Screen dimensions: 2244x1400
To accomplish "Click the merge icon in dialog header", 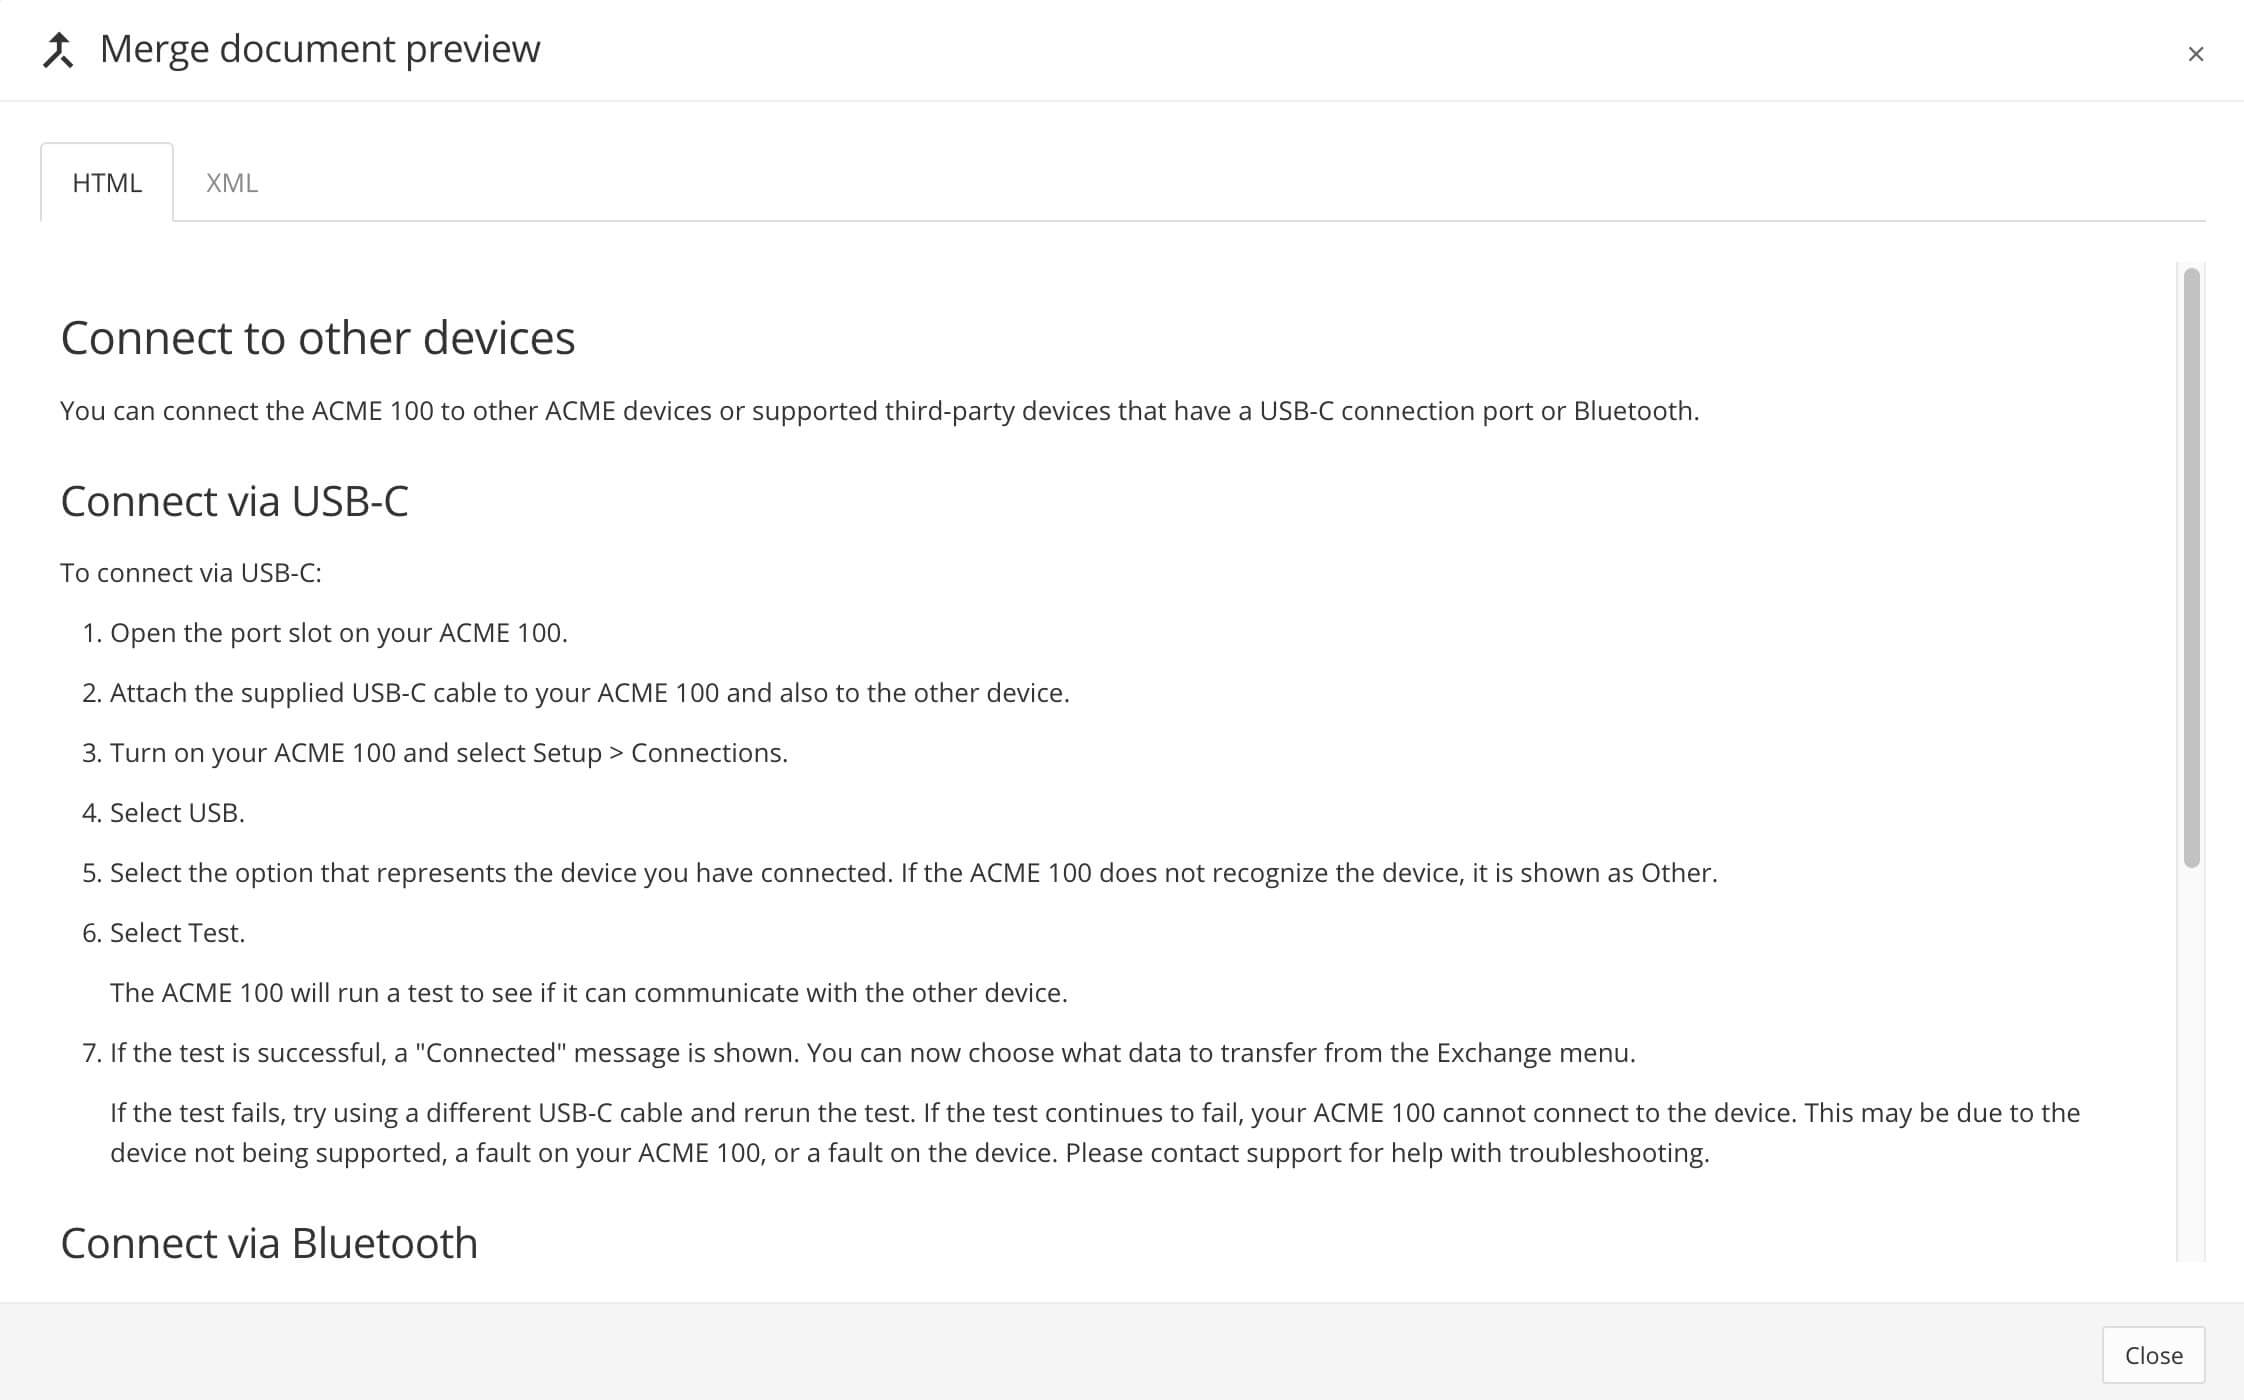I will point(58,50).
